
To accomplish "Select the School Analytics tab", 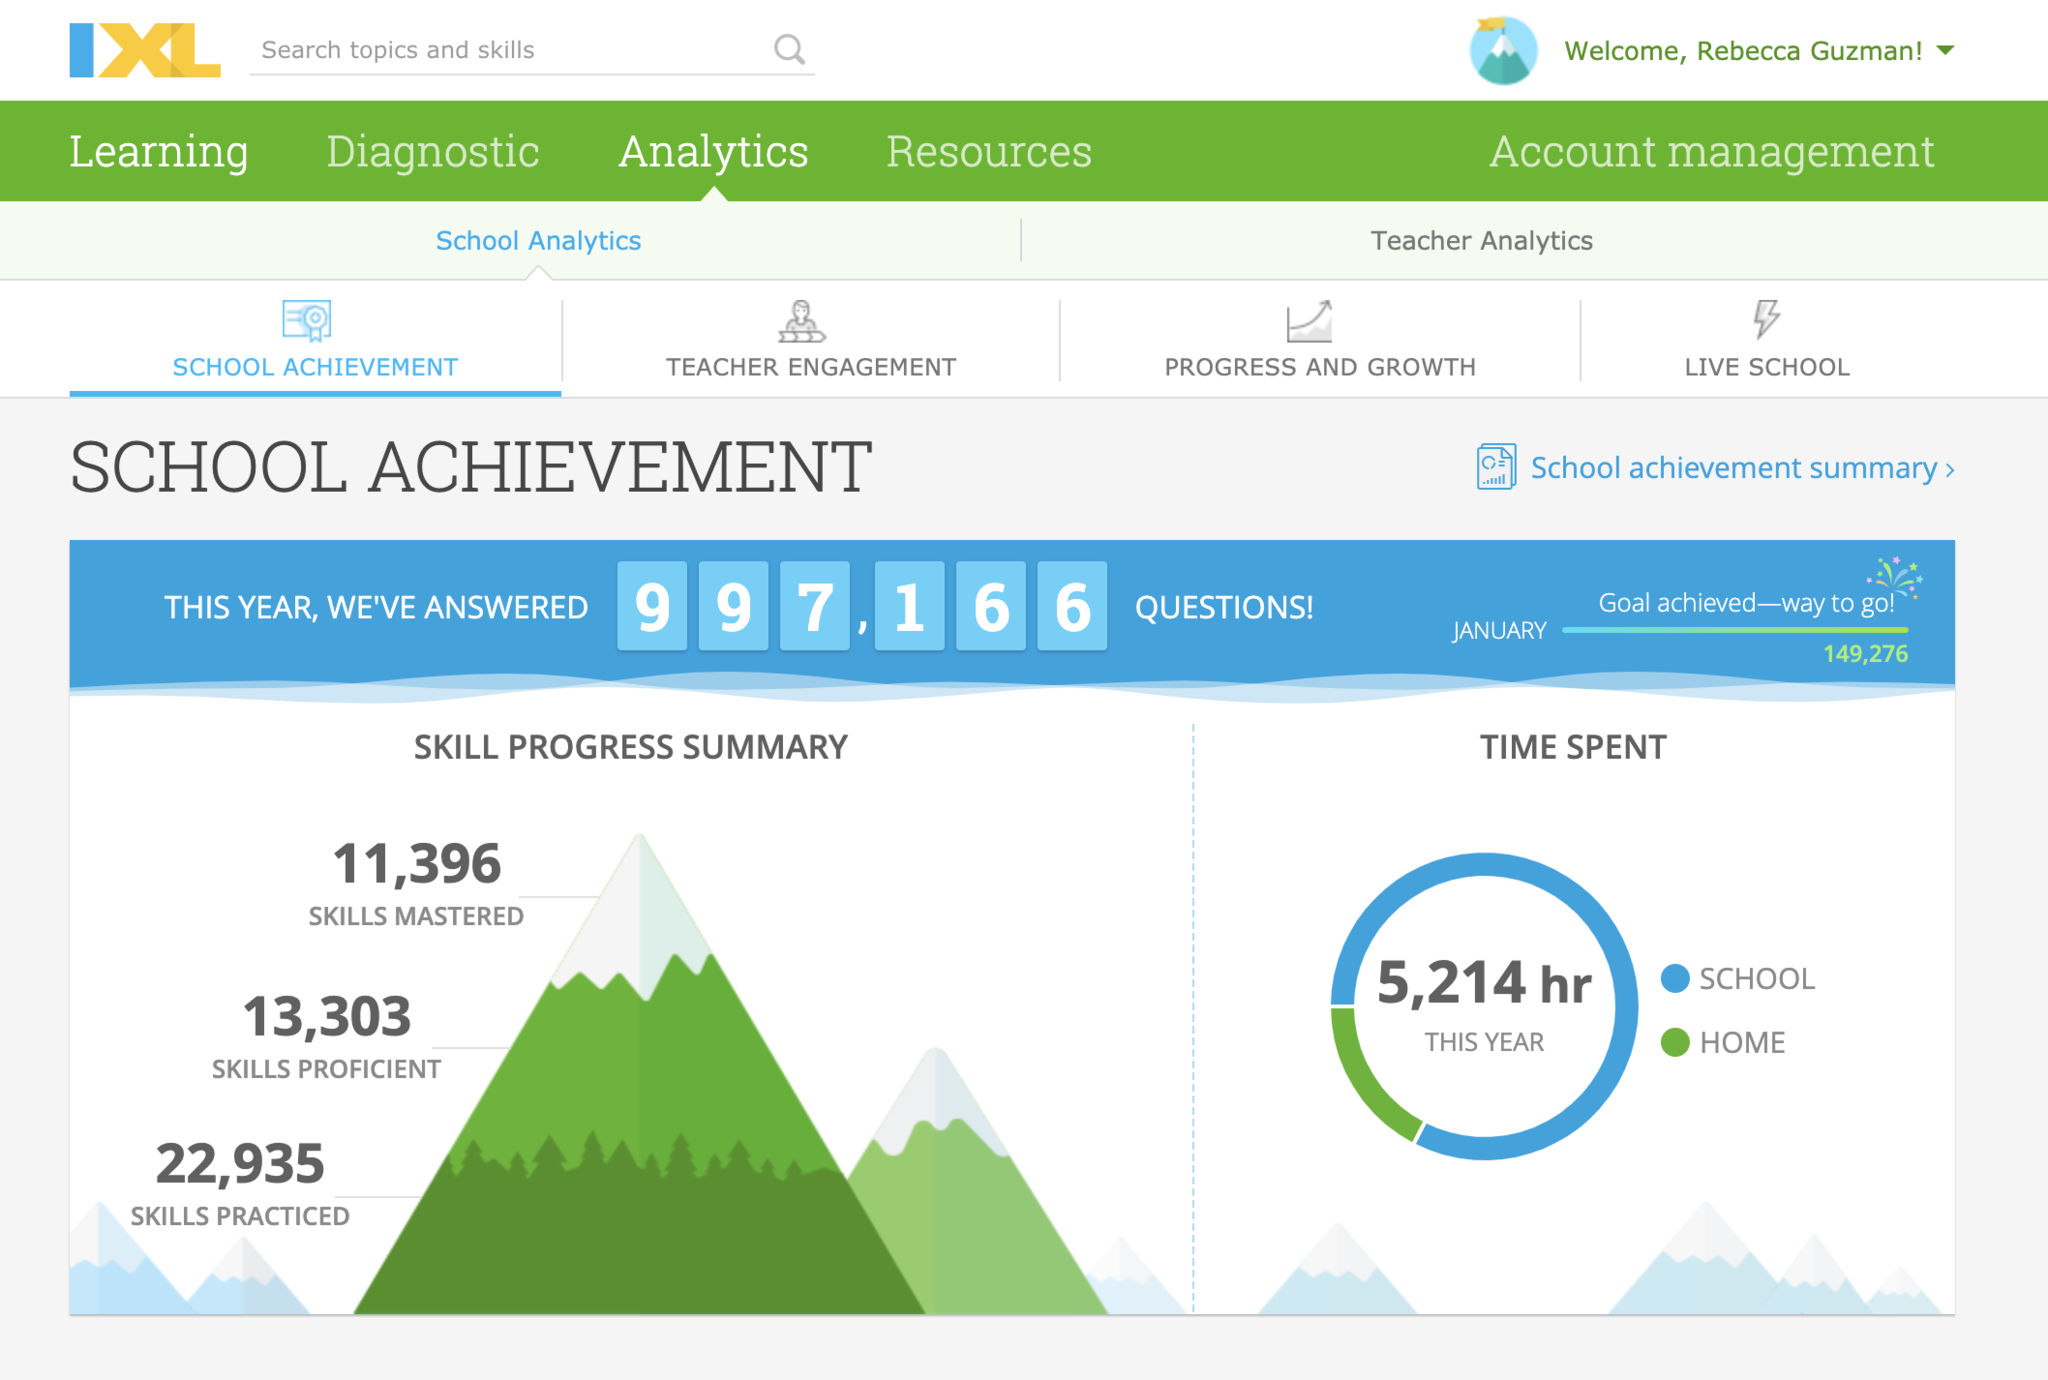I will click(x=538, y=240).
